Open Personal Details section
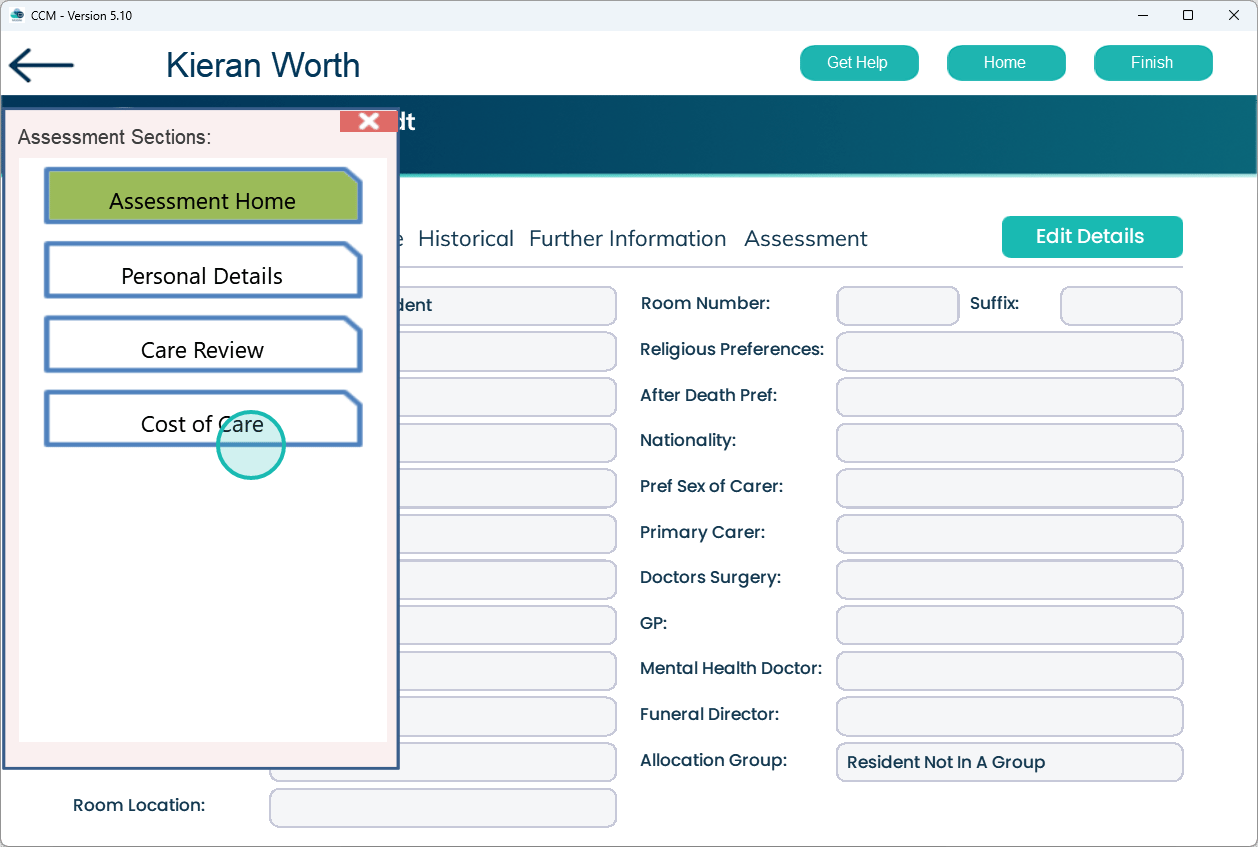This screenshot has width=1258, height=847. click(203, 270)
